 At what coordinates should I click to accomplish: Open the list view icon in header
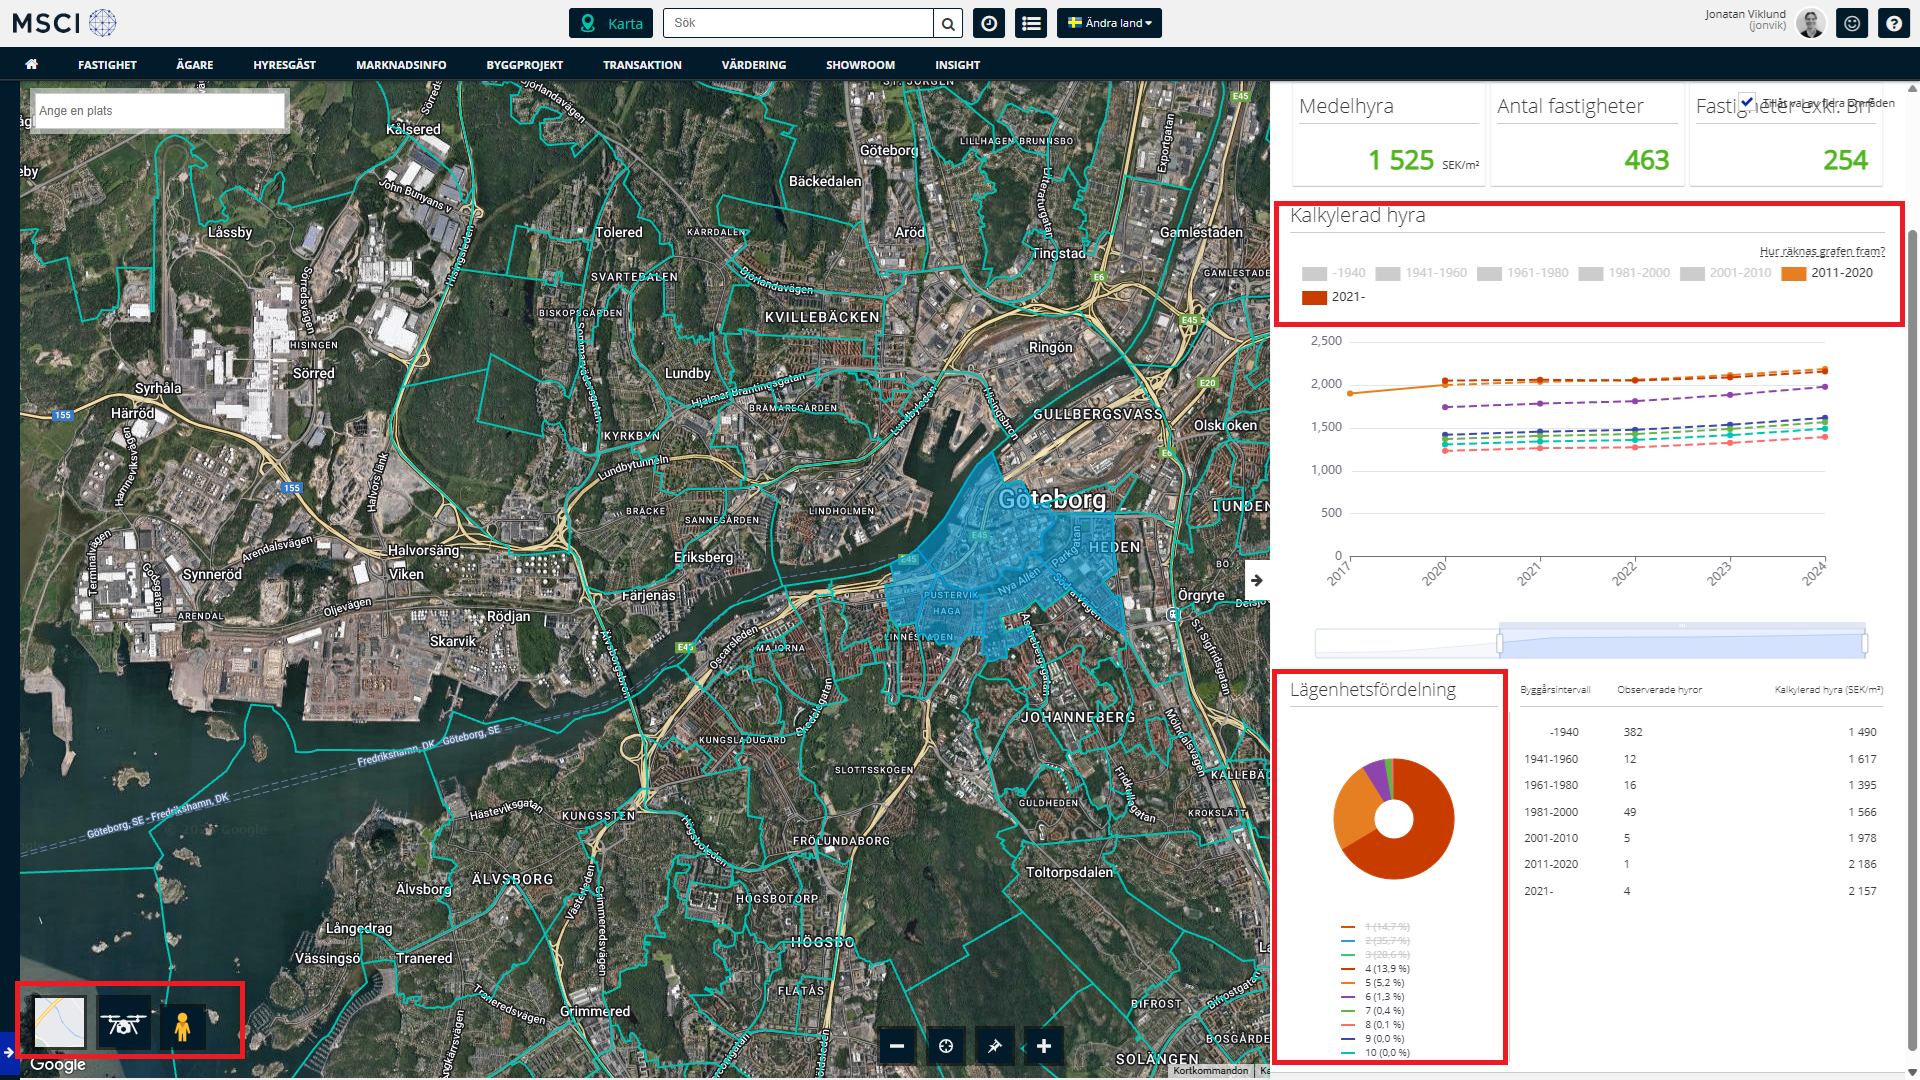[1031, 23]
